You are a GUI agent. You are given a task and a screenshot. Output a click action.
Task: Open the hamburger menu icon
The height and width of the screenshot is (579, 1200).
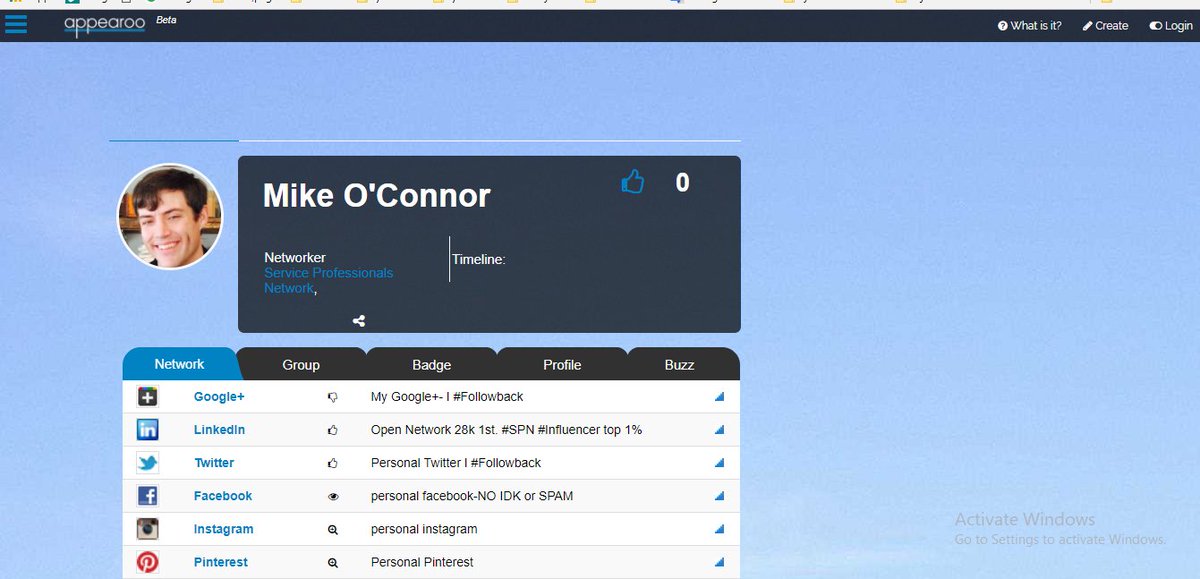coord(16,24)
